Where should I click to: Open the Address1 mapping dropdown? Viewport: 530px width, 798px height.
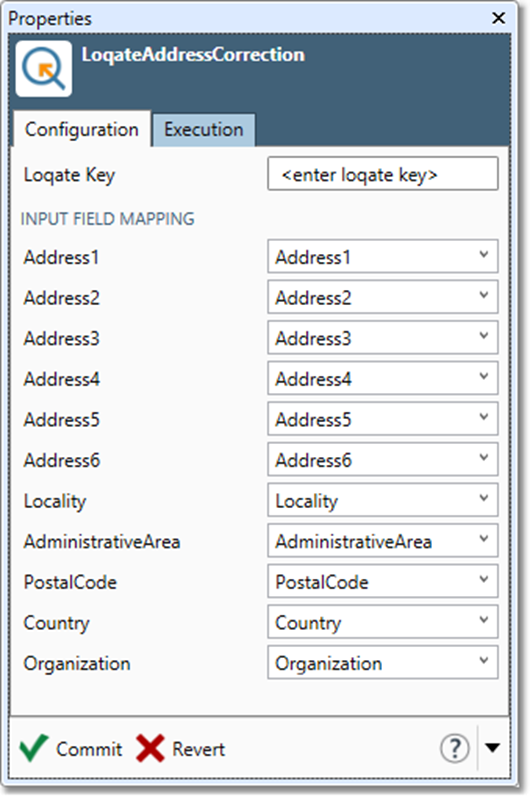coord(383,256)
